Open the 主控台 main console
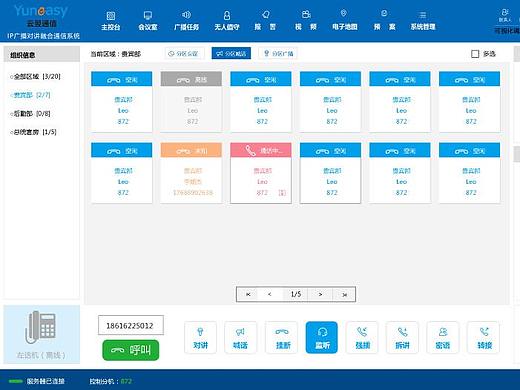This screenshot has width=520, height=390. pos(111,21)
